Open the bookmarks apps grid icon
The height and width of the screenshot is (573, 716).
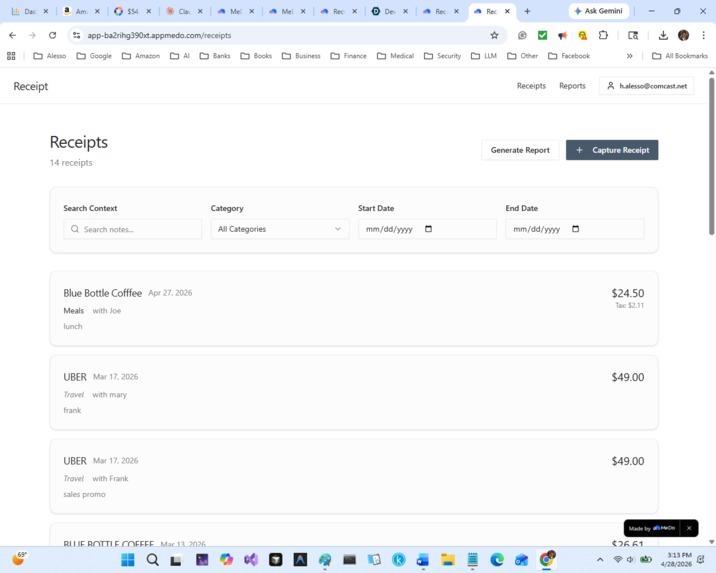11,56
